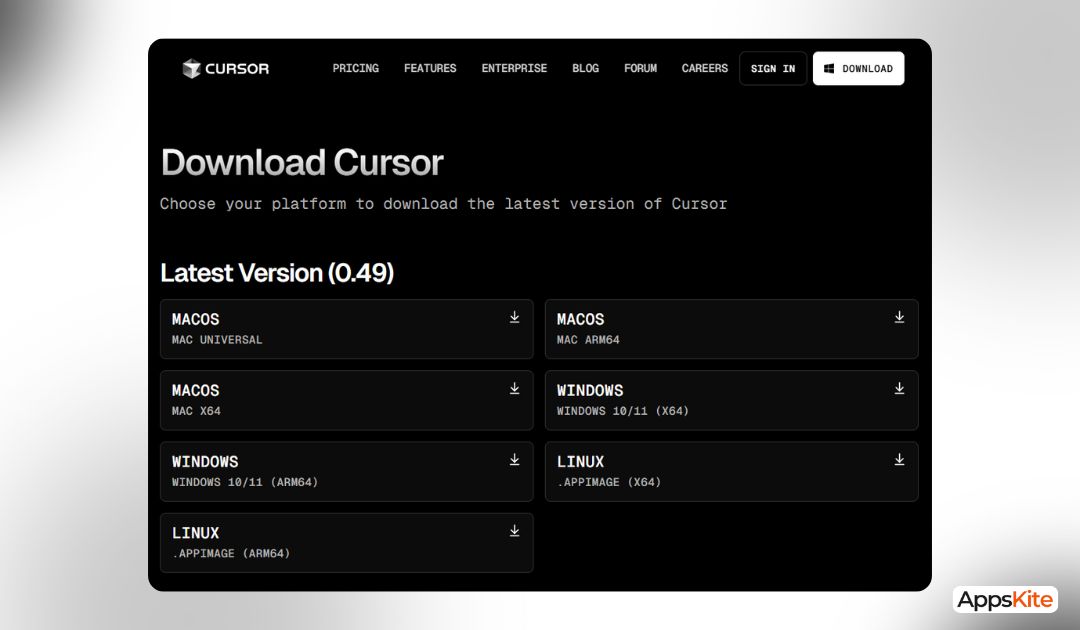Screen dimensions: 1080x630
Task: Click download arrow for Windows 10/11 (ARM64)
Action: click(x=515, y=459)
